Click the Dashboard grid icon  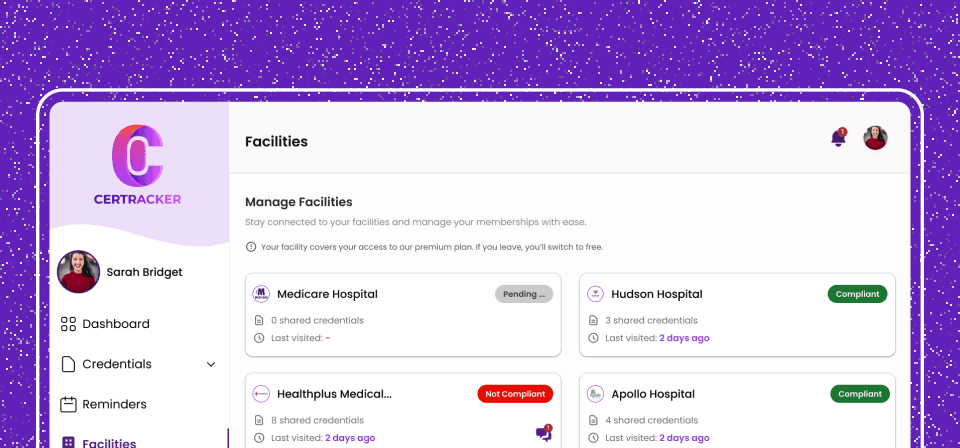(68, 324)
